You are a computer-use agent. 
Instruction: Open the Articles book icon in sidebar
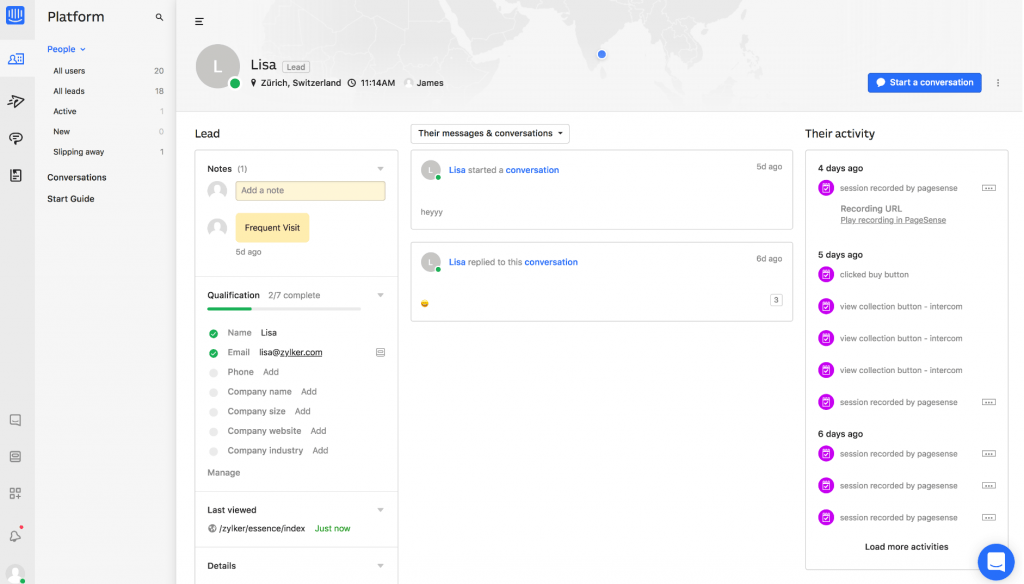tap(16, 176)
